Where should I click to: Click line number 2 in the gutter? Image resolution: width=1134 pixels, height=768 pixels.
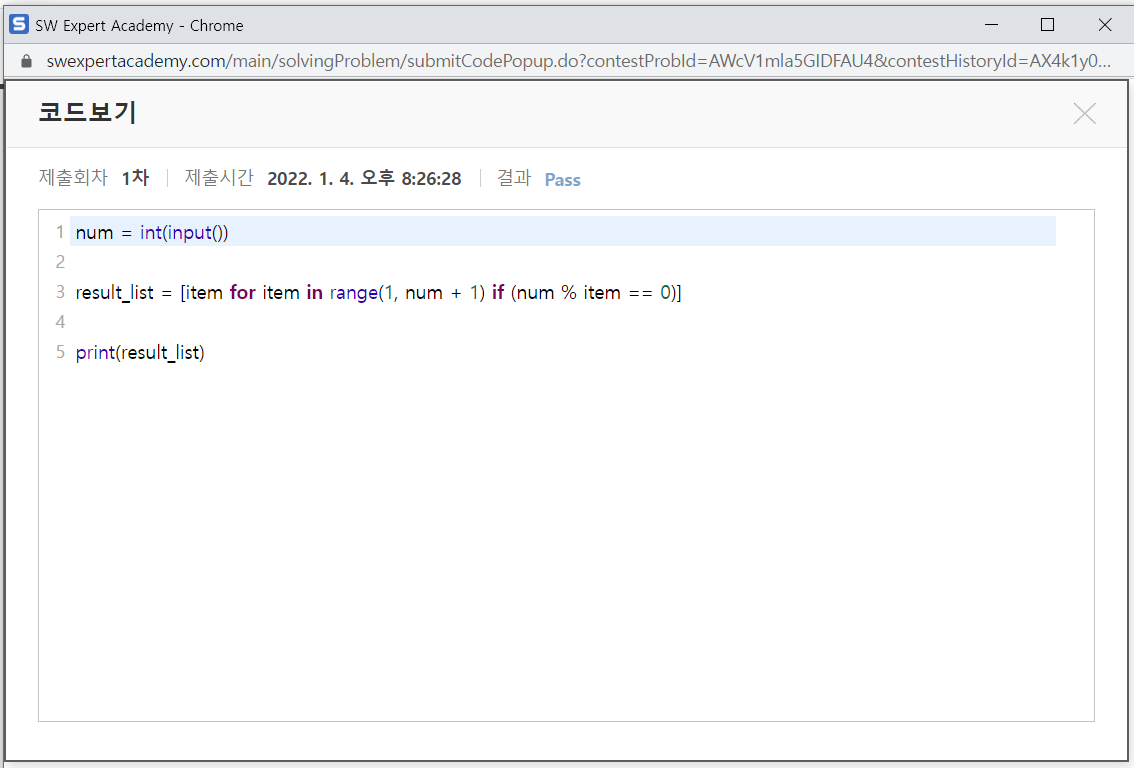click(60, 262)
